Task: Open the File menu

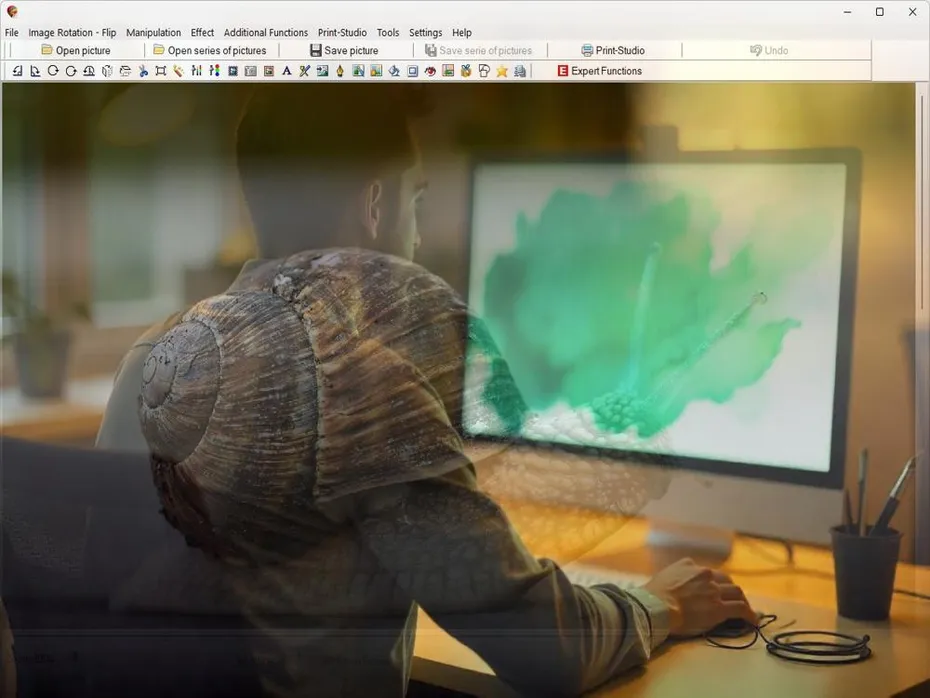Action: pyautogui.click(x=12, y=33)
